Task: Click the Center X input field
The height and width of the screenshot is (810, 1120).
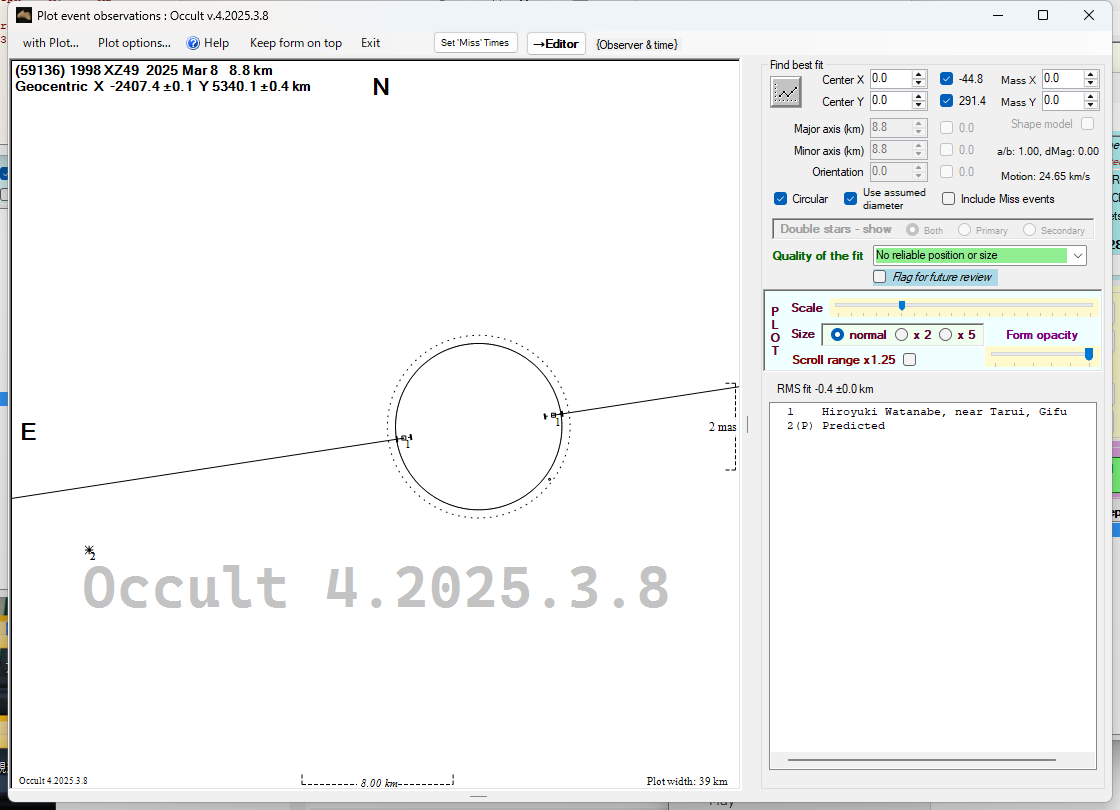Action: click(x=889, y=79)
